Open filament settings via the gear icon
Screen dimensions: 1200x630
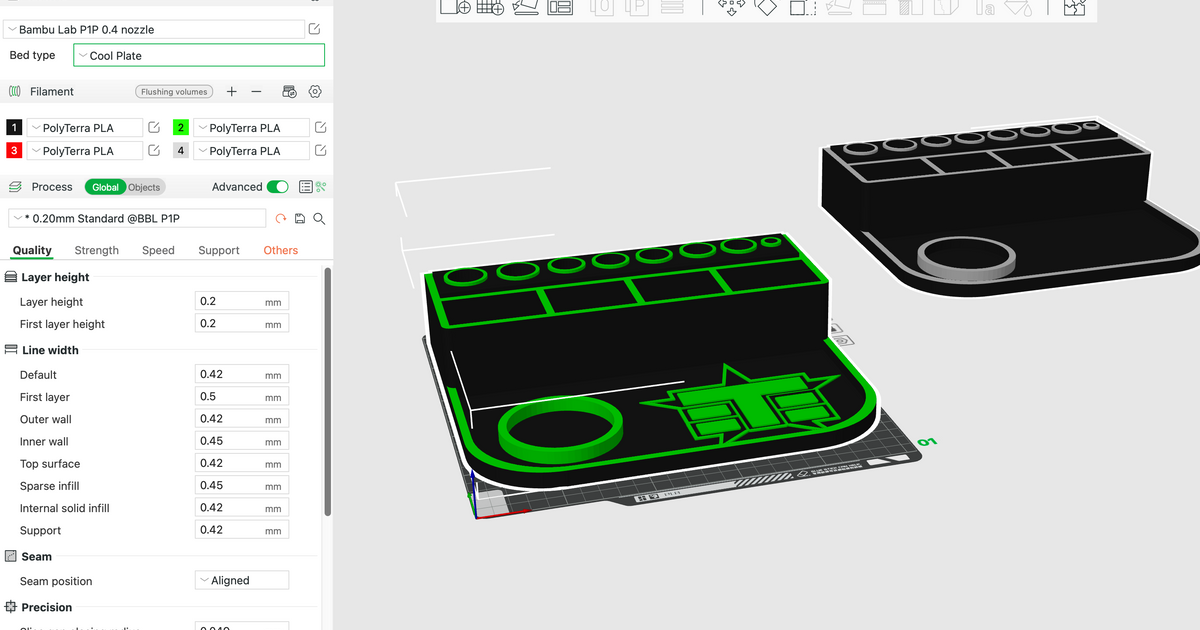pyautogui.click(x=314, y=91)
